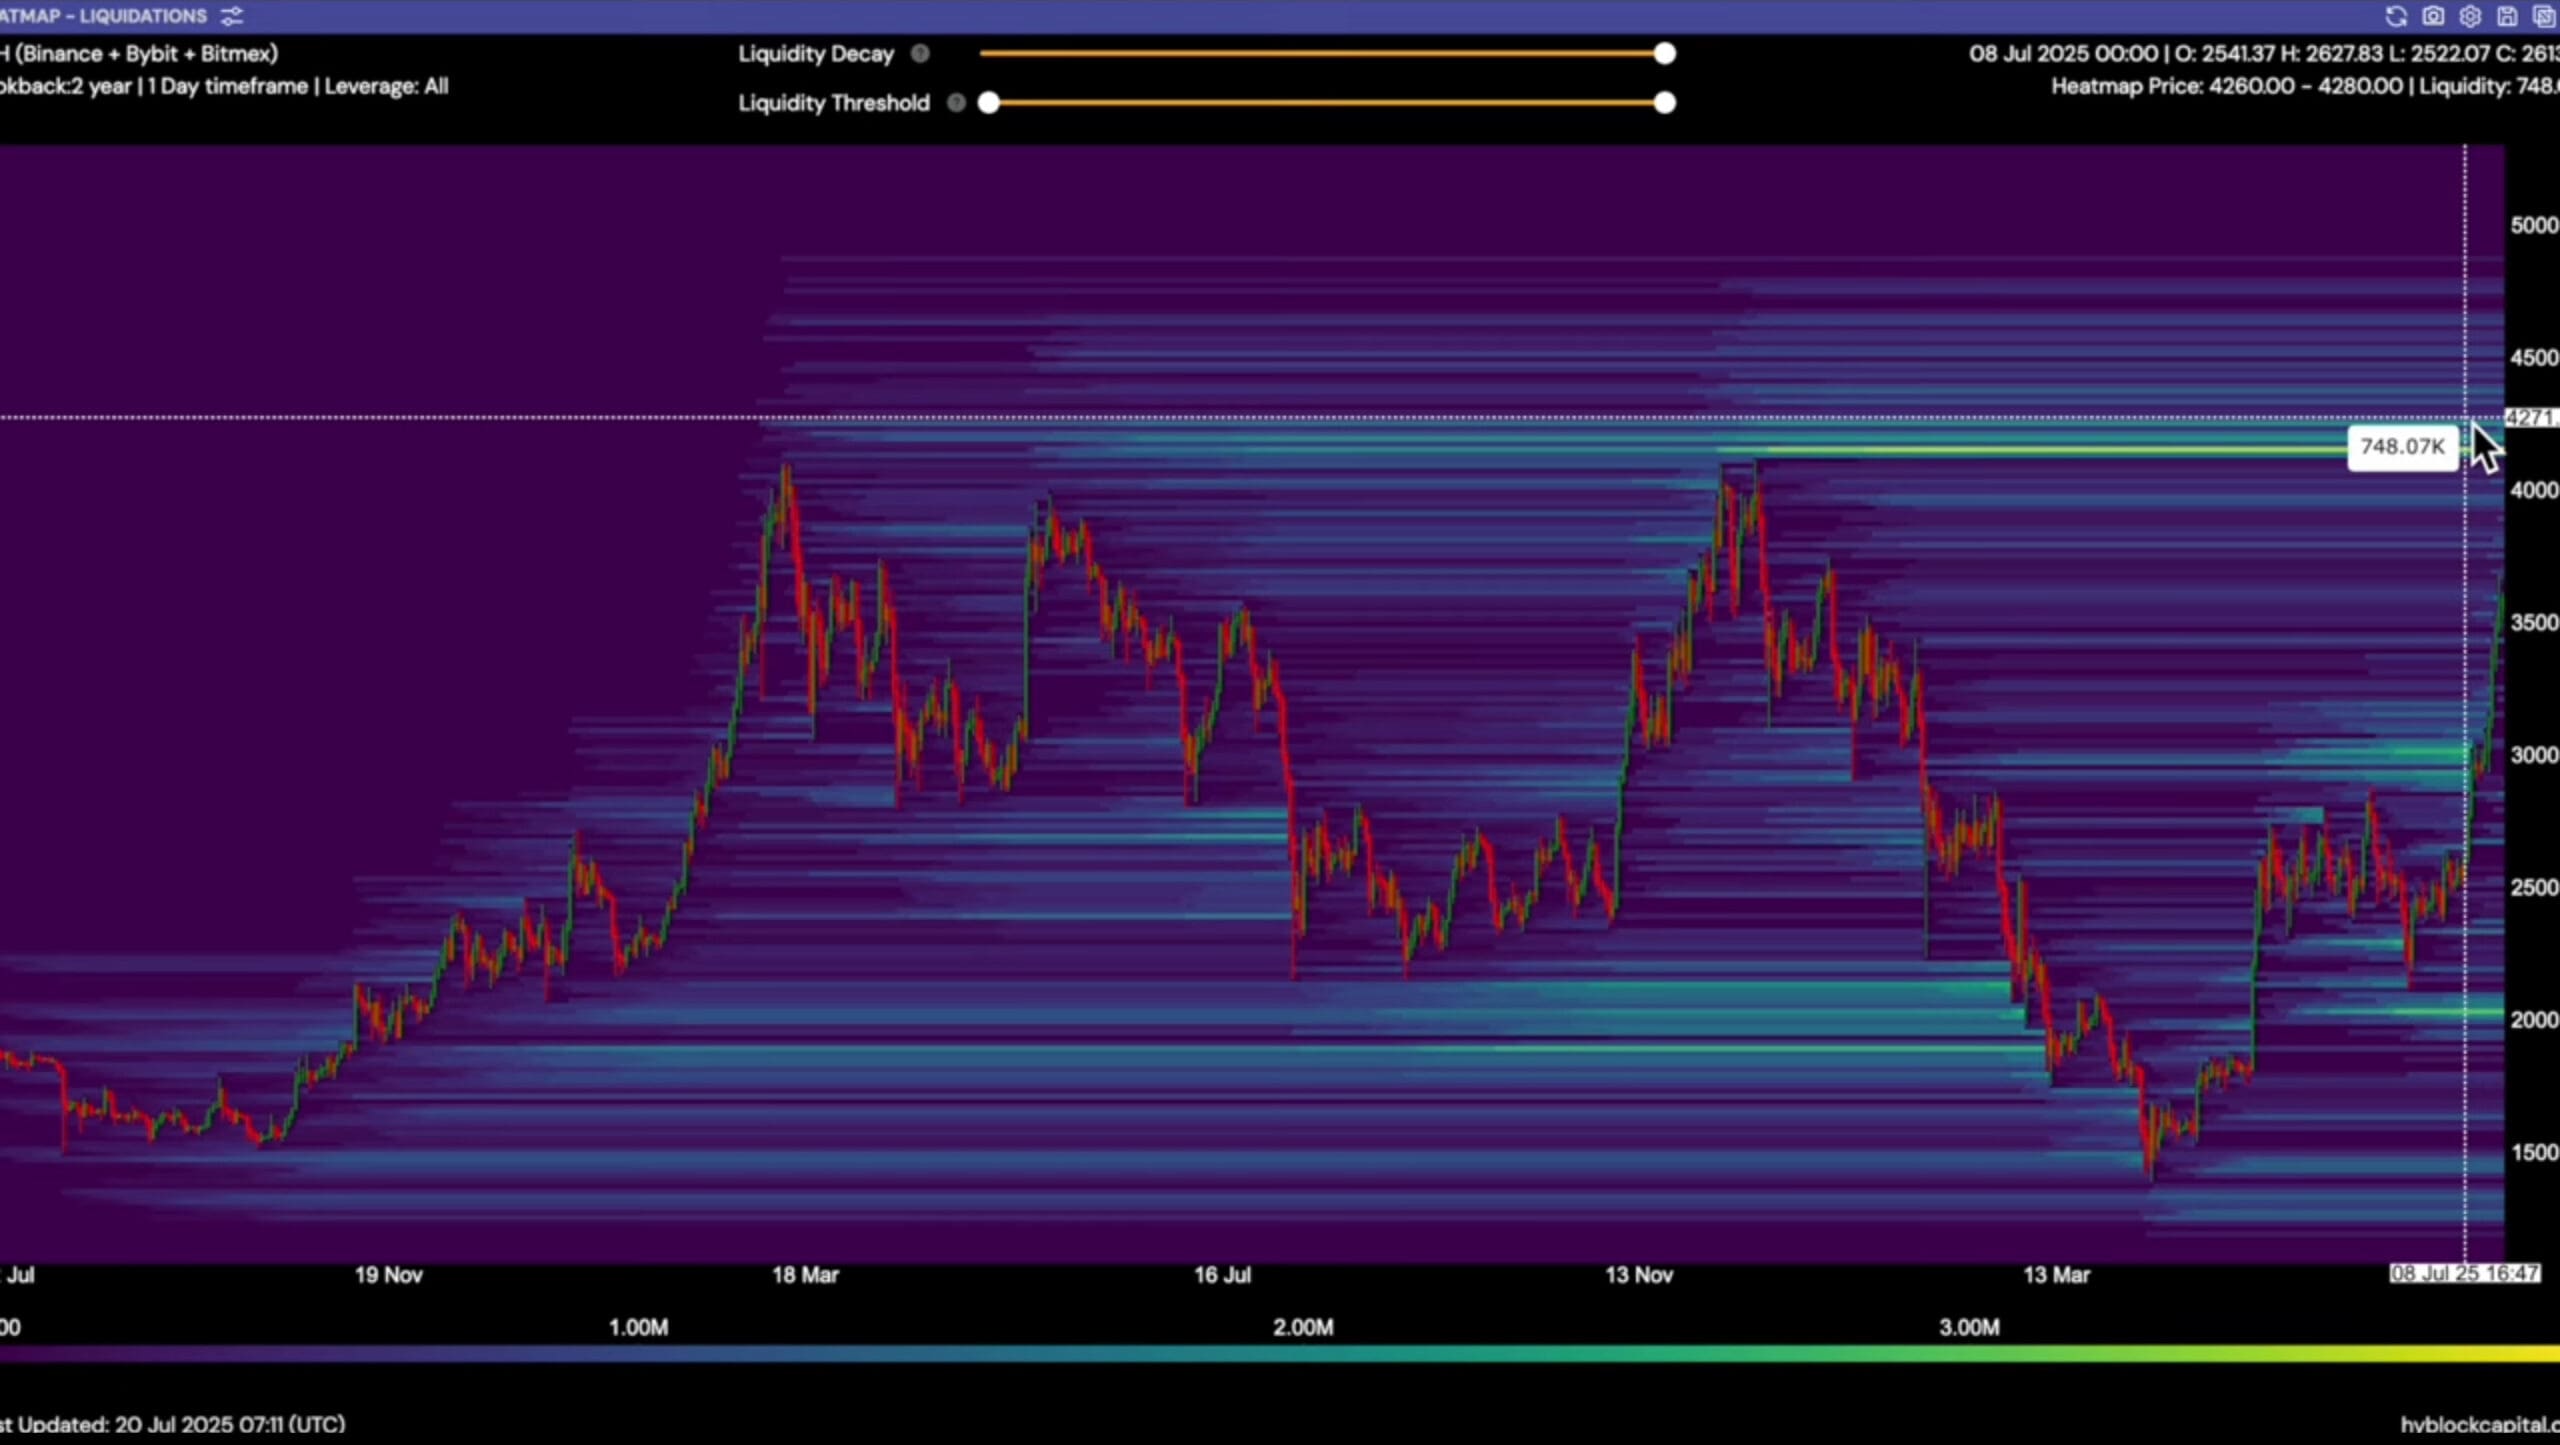Image resolution: width=2560 pixels, height=1445 pixels.
Task: Click the refresh data icon
Action: click(2396, 16)
